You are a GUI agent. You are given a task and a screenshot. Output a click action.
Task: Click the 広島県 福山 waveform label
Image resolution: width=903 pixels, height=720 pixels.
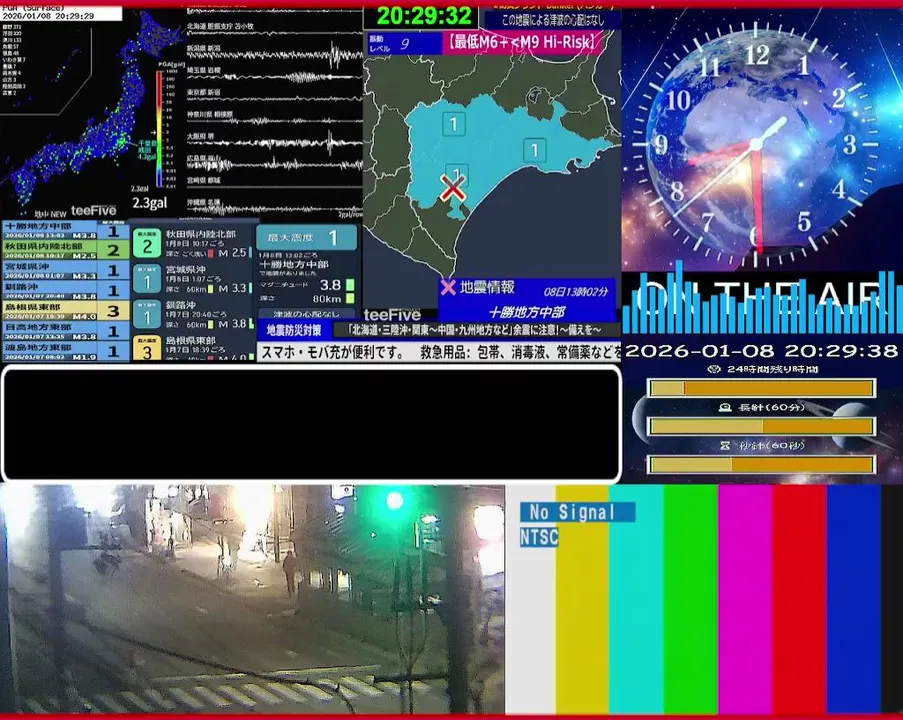tap(203, 158)
